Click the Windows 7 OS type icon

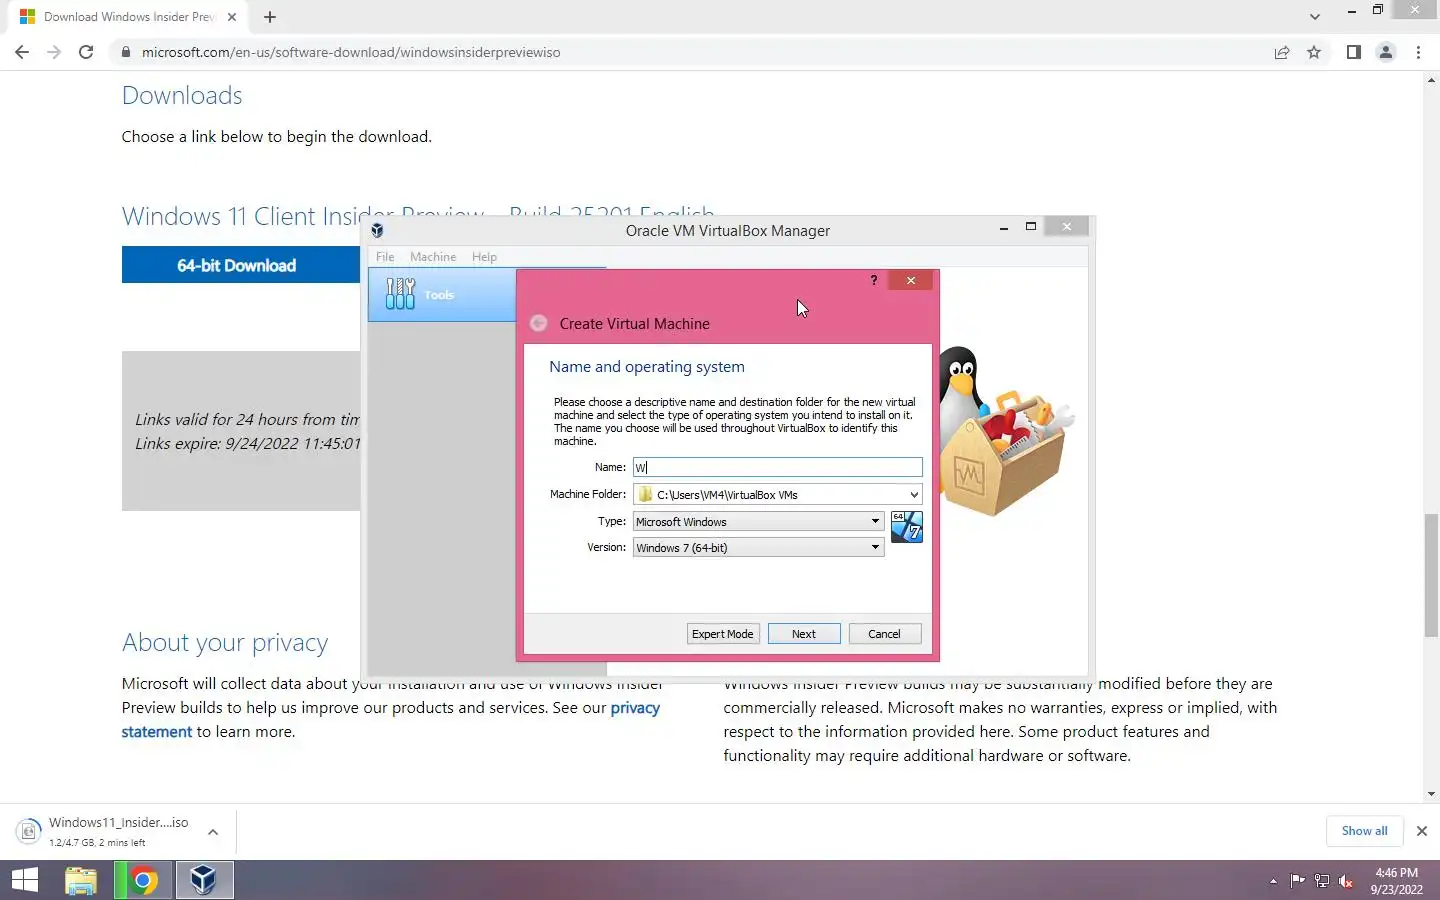coord(906,527)
